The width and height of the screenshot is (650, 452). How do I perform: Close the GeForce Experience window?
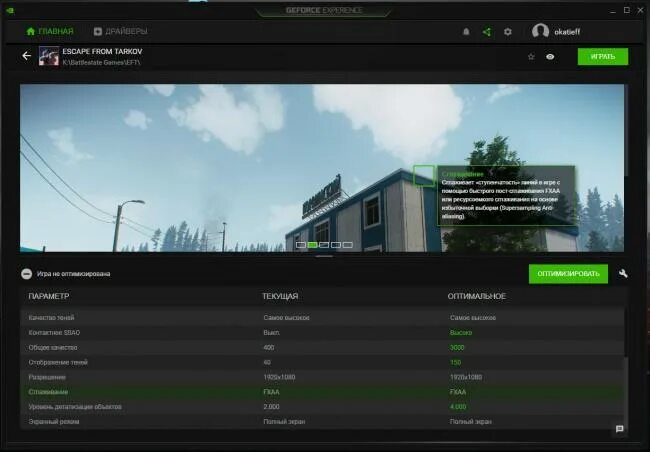640,10
